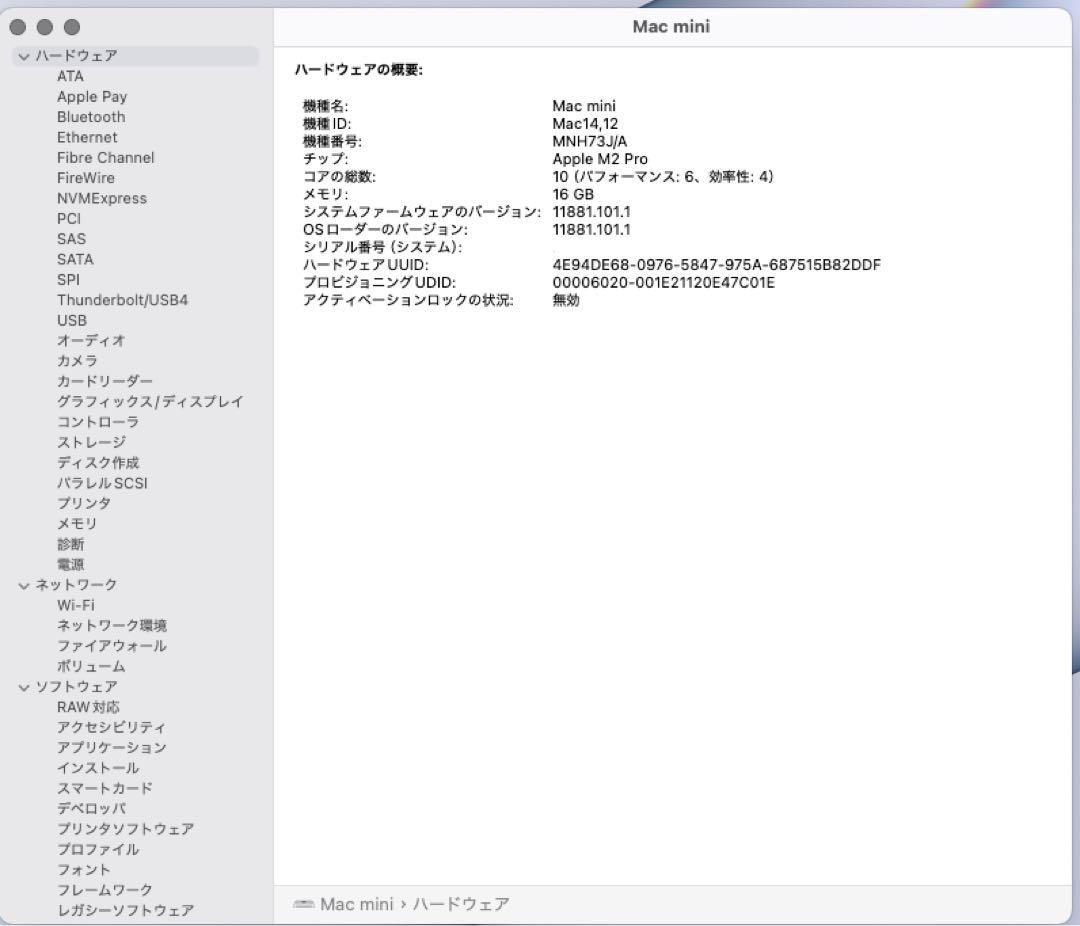Collapse the ハードウェア section
The width and height of the screenshot is (1080, 926).
(x=22, y=56)
